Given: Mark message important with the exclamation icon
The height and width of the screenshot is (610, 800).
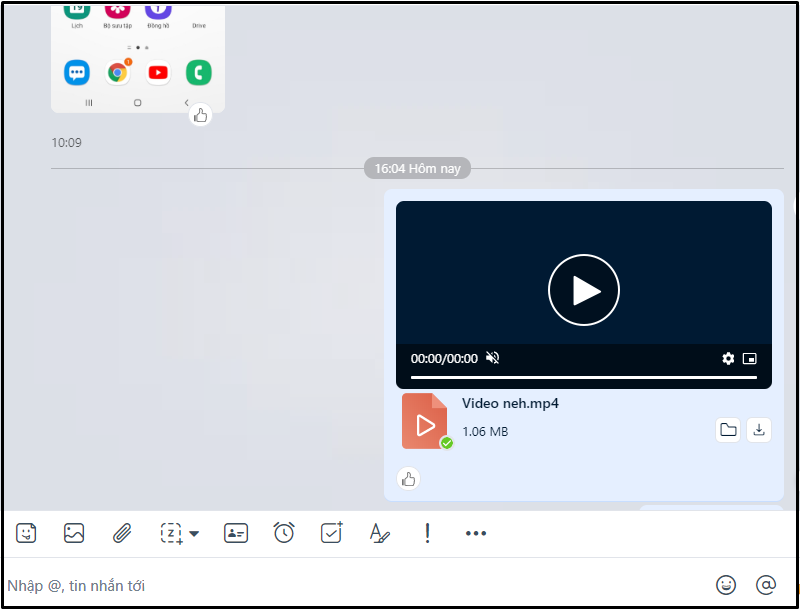Looking at the screenshot, I should (x=427, y=533).
